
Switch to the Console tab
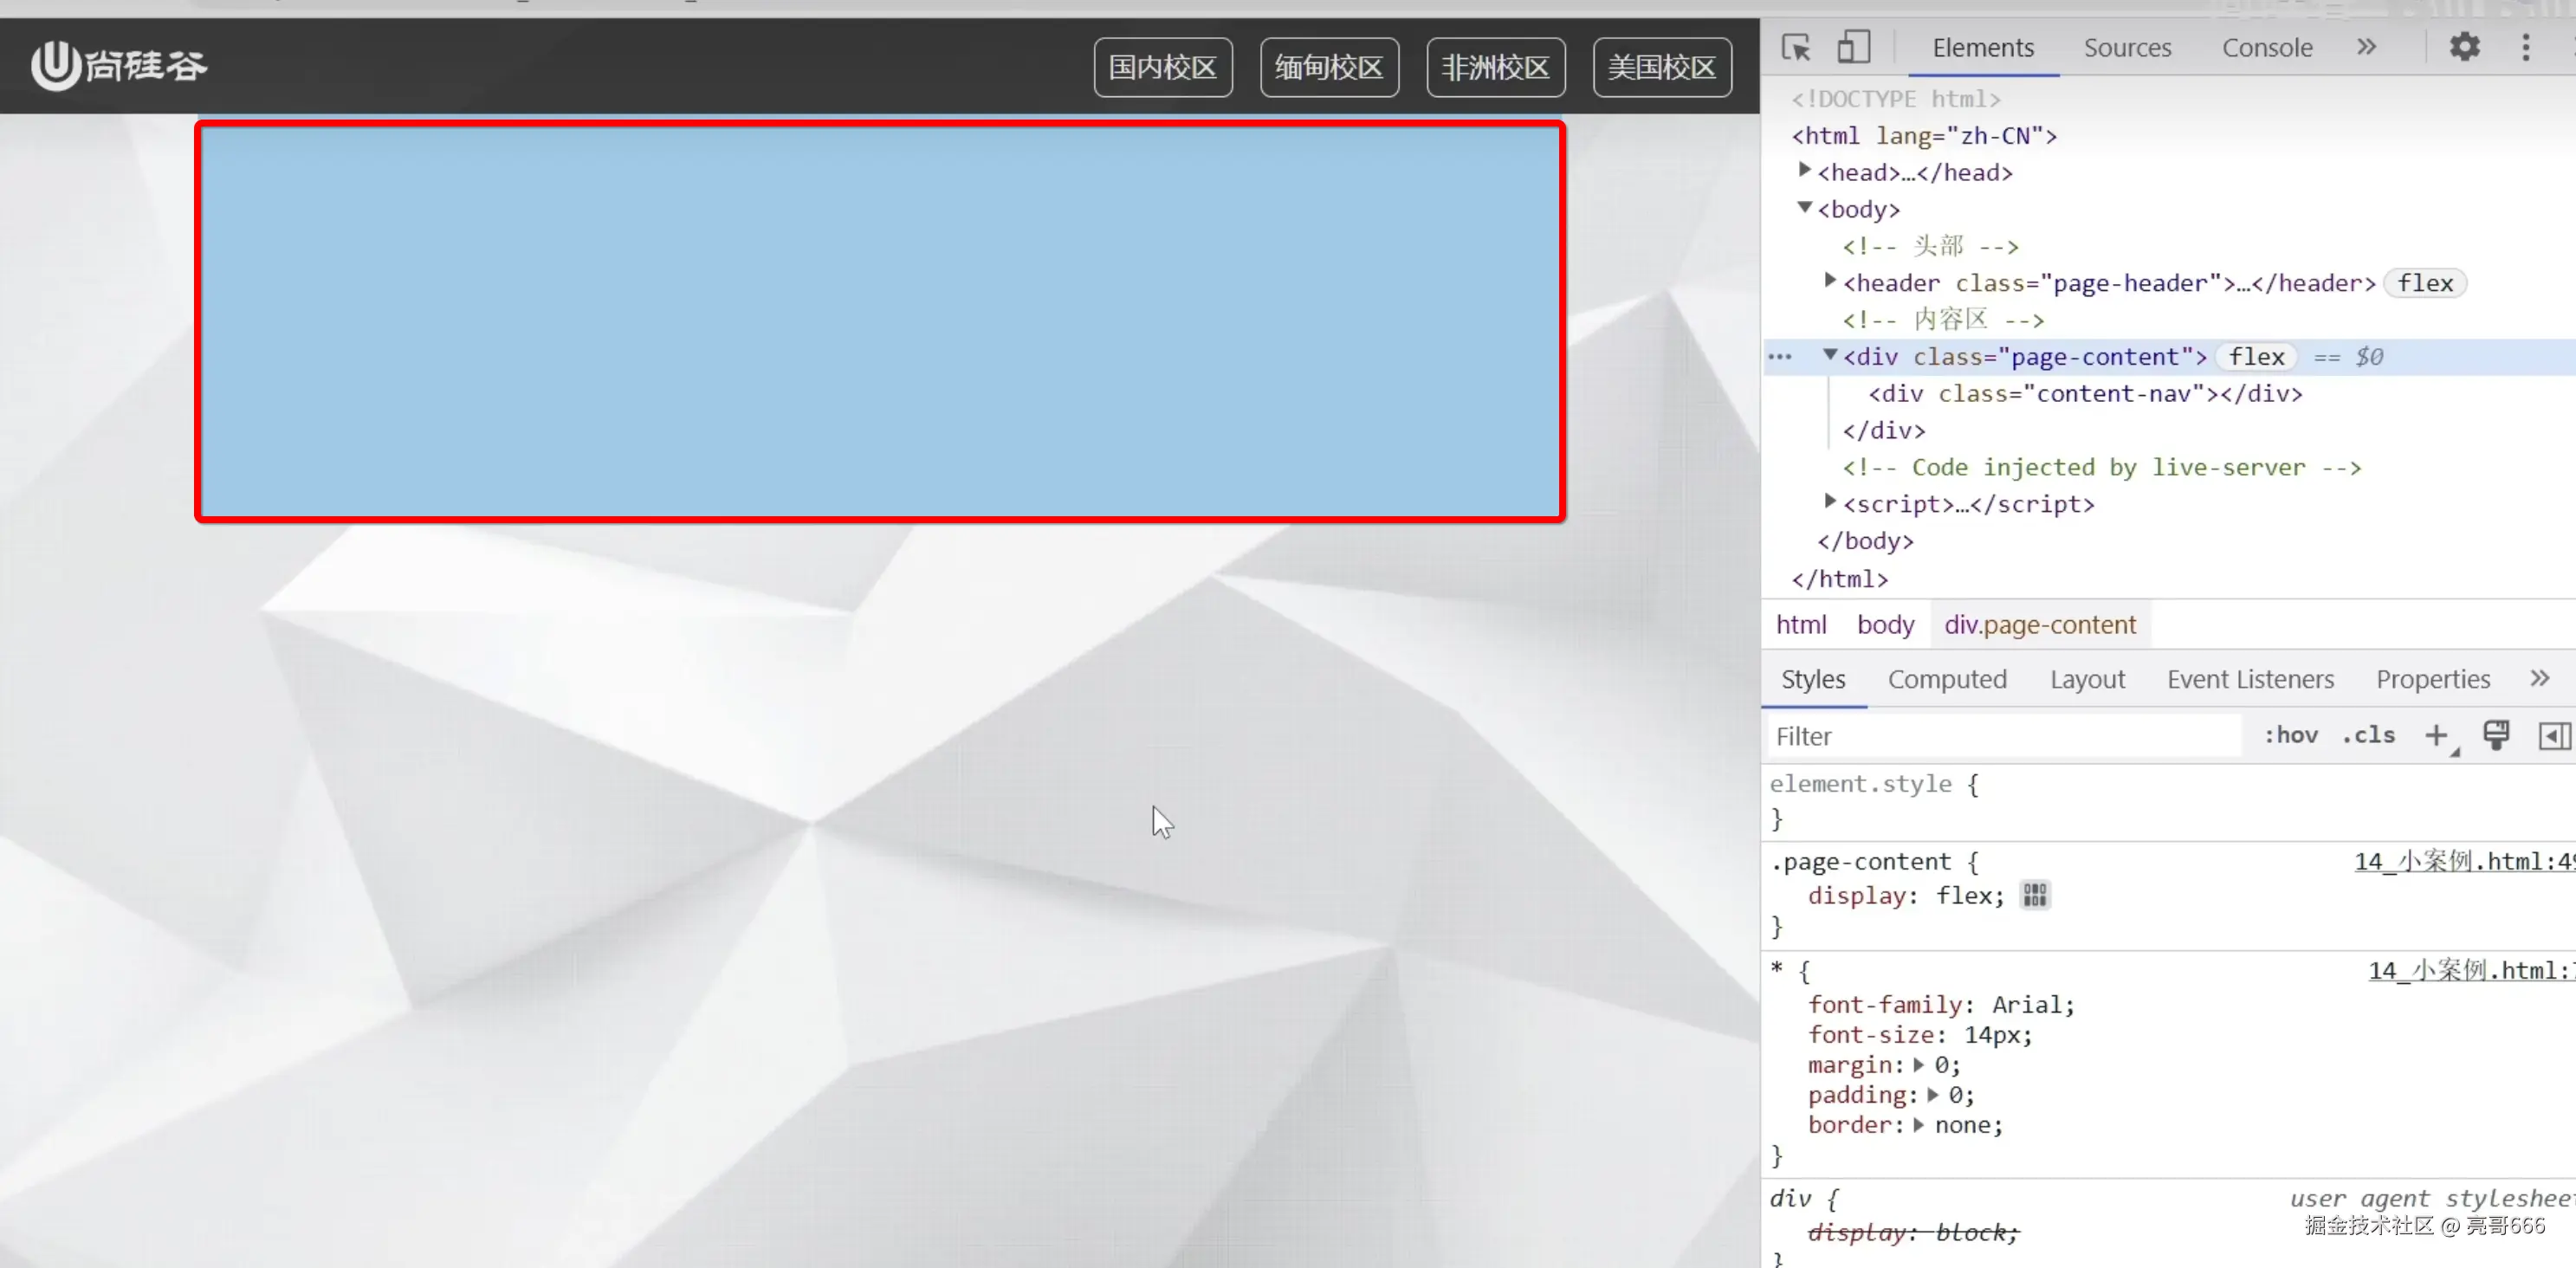(x=2266, y=47)
